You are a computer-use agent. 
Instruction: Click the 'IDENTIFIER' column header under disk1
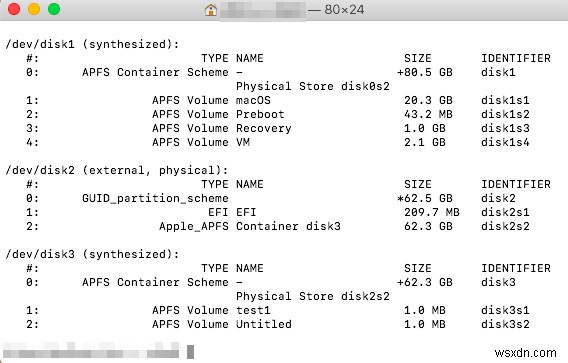coord(515,58)
